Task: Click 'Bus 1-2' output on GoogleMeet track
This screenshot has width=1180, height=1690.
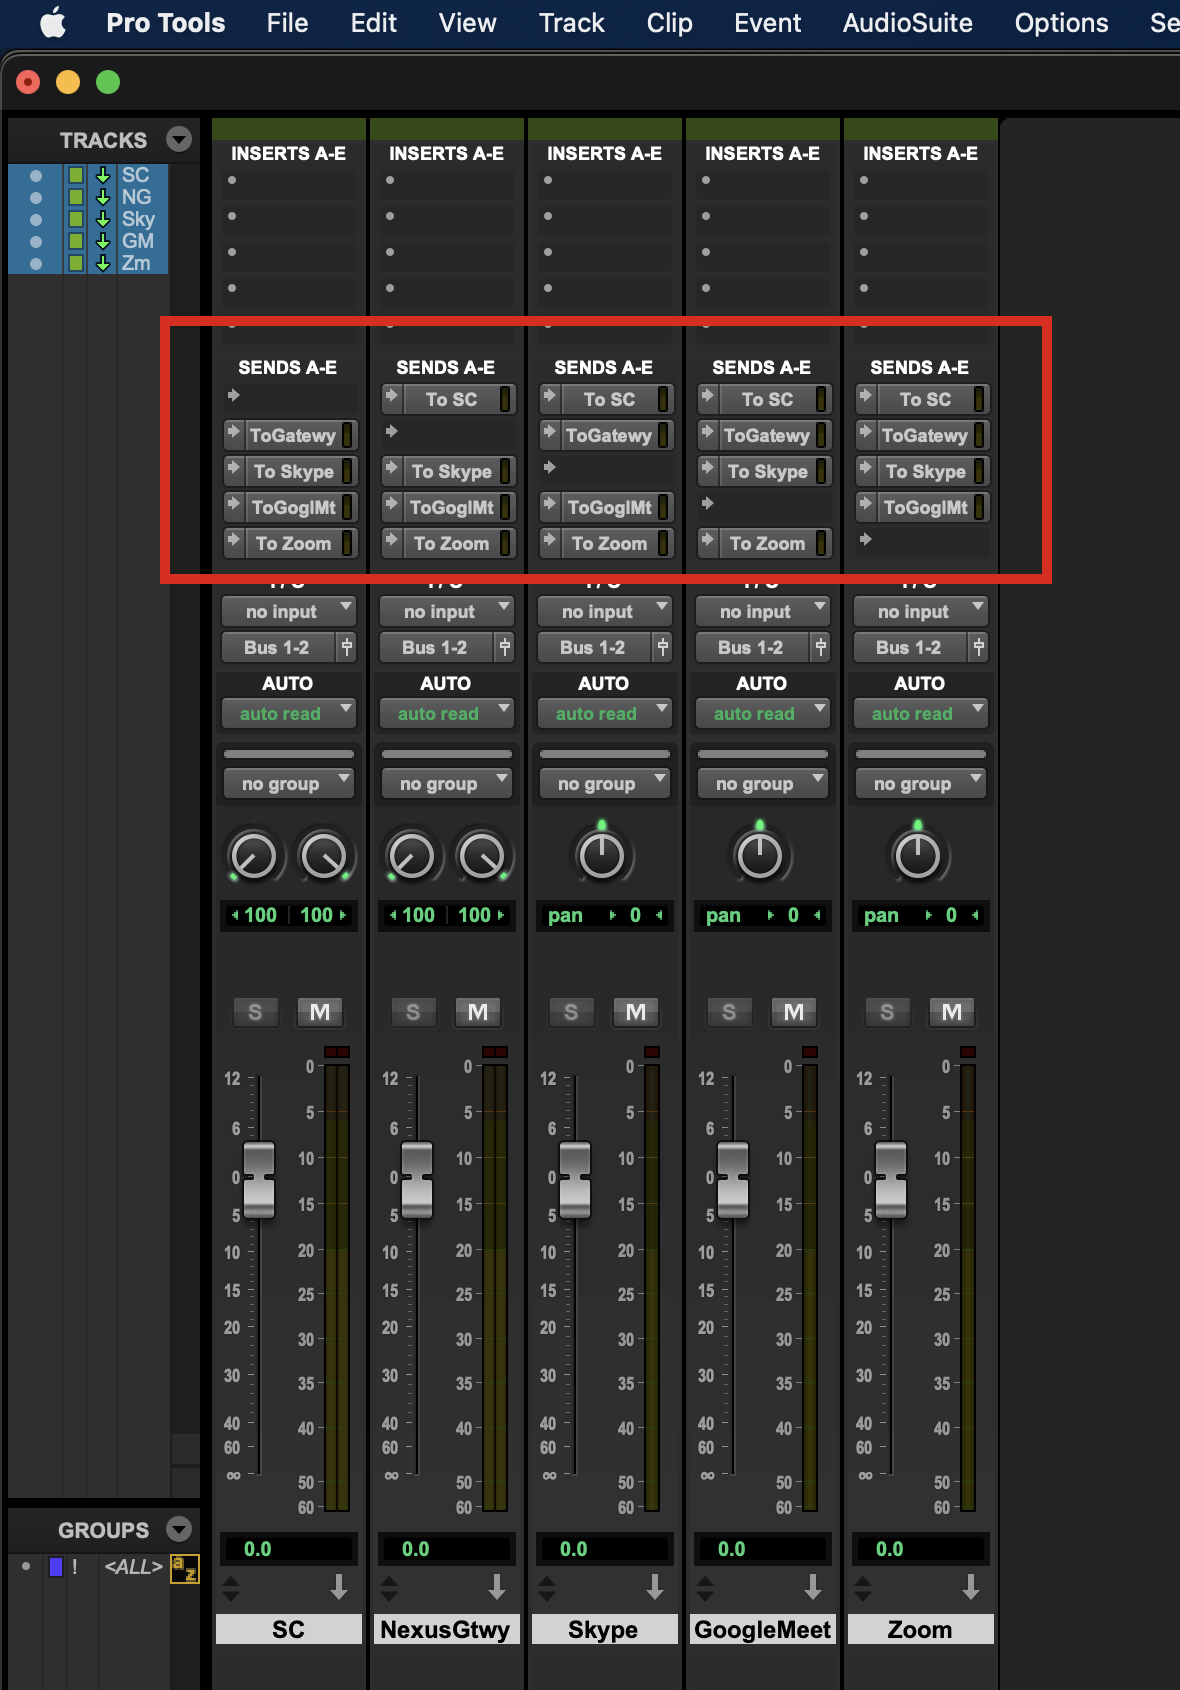Action: tap(750, 647)
